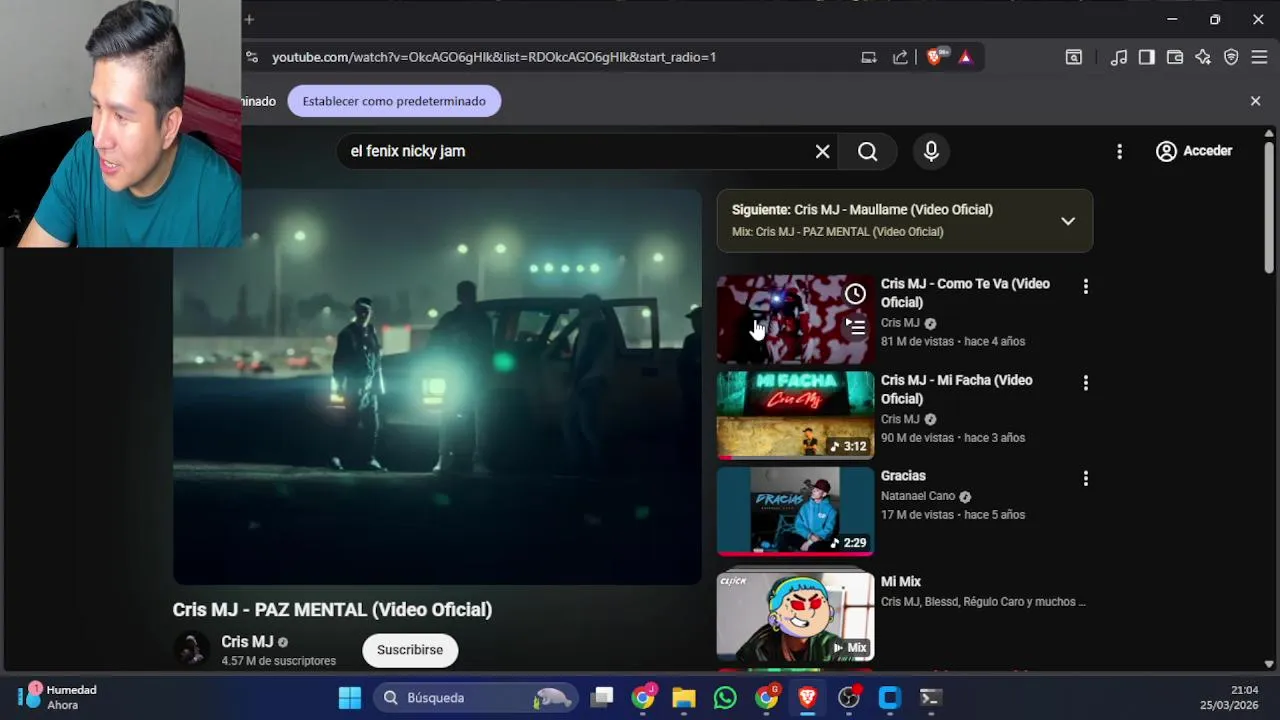Click Cris MJ - Como Te Va title link

click(x=965, y=293)
